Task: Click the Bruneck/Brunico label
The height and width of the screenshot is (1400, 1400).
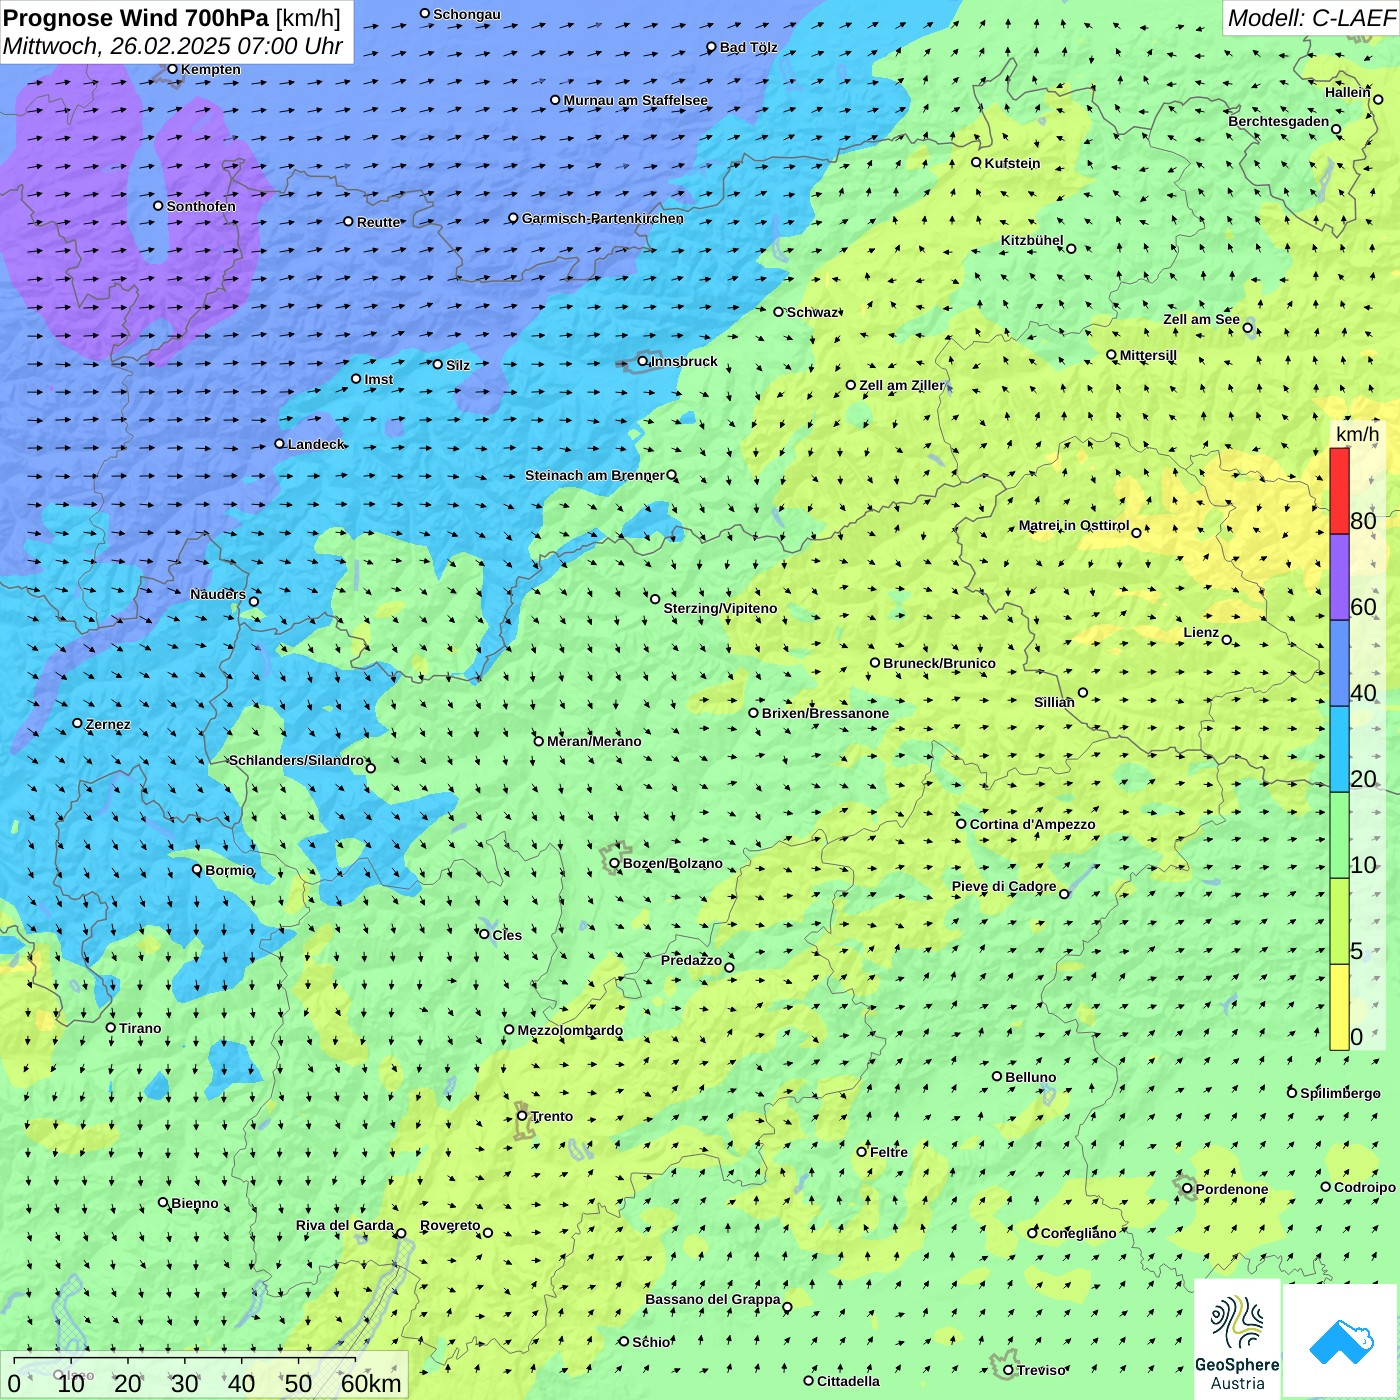Action: (x=939, y=663)
